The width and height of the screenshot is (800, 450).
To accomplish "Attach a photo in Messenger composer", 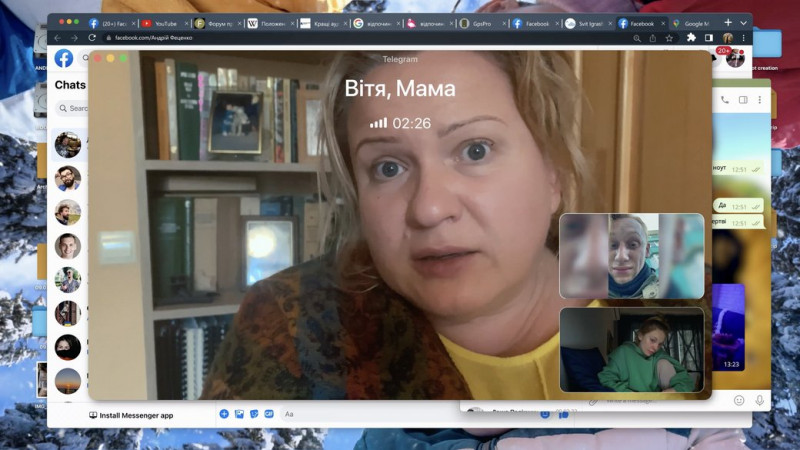I will pos(239,414).
